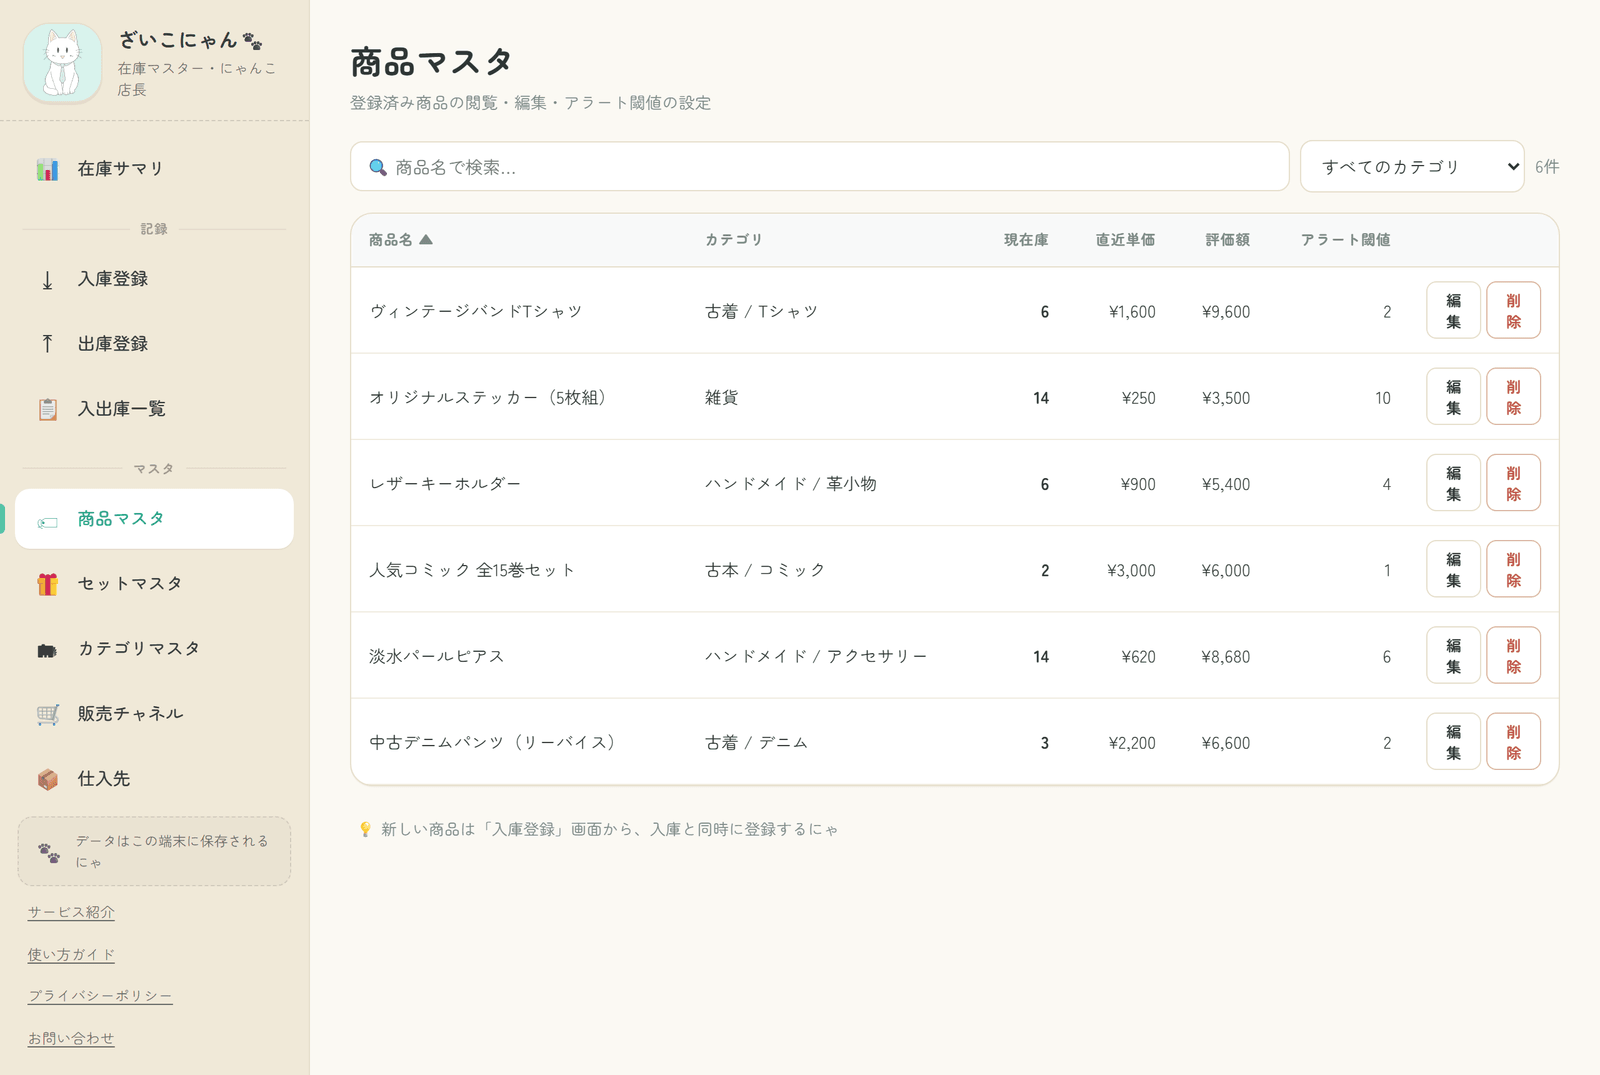Image resolution: width=1600 pixels, height=1075 pixels.
Task: Go to 仕入先 in sidebar
Action: [x=154, y=779]
